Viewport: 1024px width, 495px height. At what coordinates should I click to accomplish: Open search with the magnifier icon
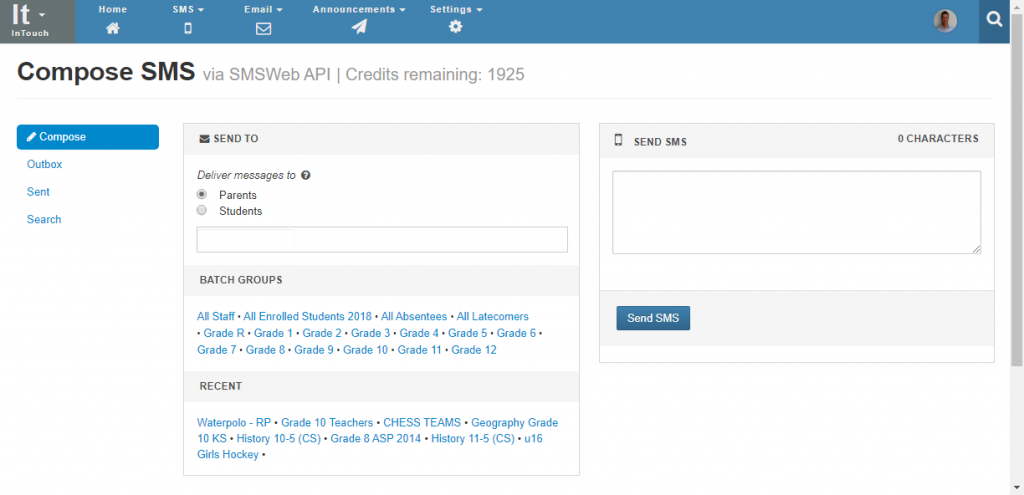[994, 20]
